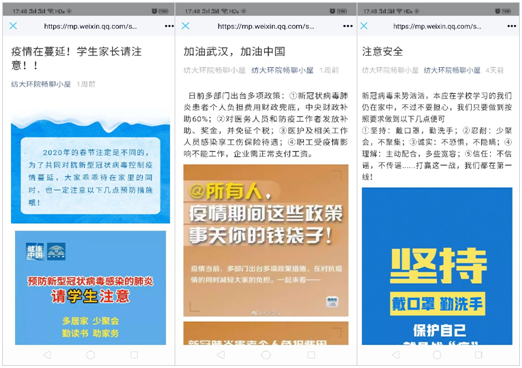Tap the back triangle on right phone
Viewport: 522px width, 368px height.
pyautogui.click(x=396, y=354)
